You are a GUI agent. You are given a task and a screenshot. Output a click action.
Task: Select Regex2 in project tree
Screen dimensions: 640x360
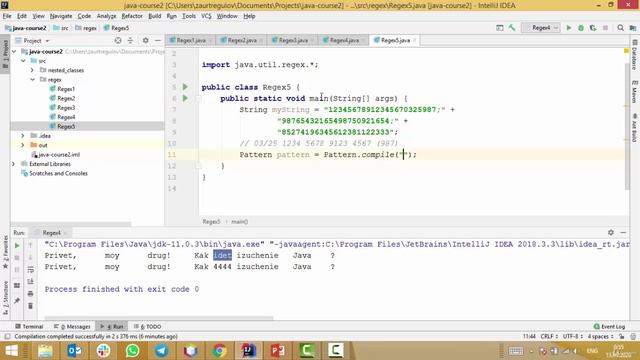pos(66,98)
